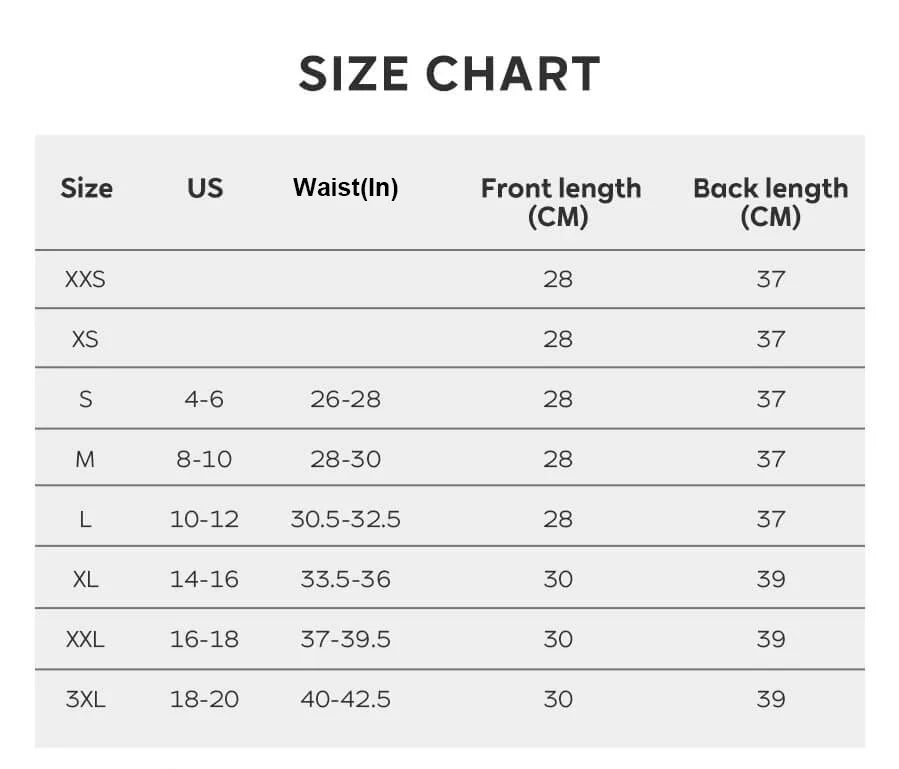Click waist value 26-28
Screen dimensions: 899x769
point(345,399)
